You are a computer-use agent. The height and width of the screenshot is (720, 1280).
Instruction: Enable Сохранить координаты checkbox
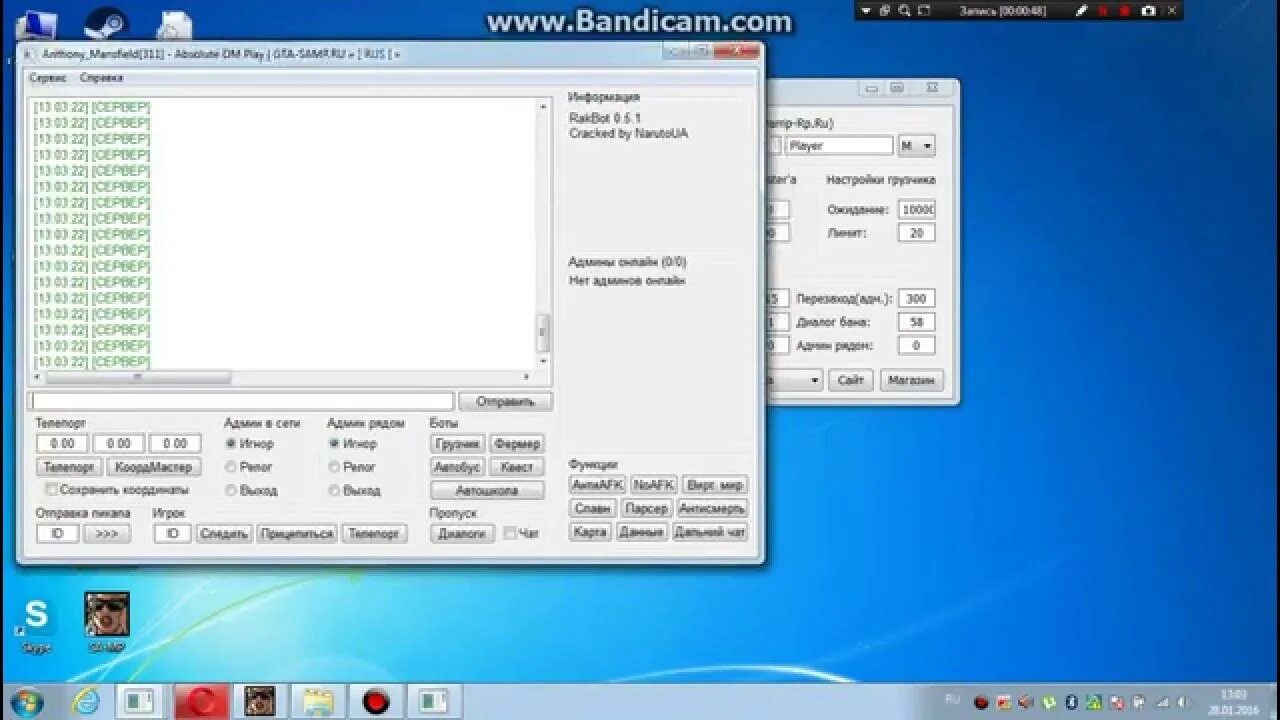[x=51, y=490]
